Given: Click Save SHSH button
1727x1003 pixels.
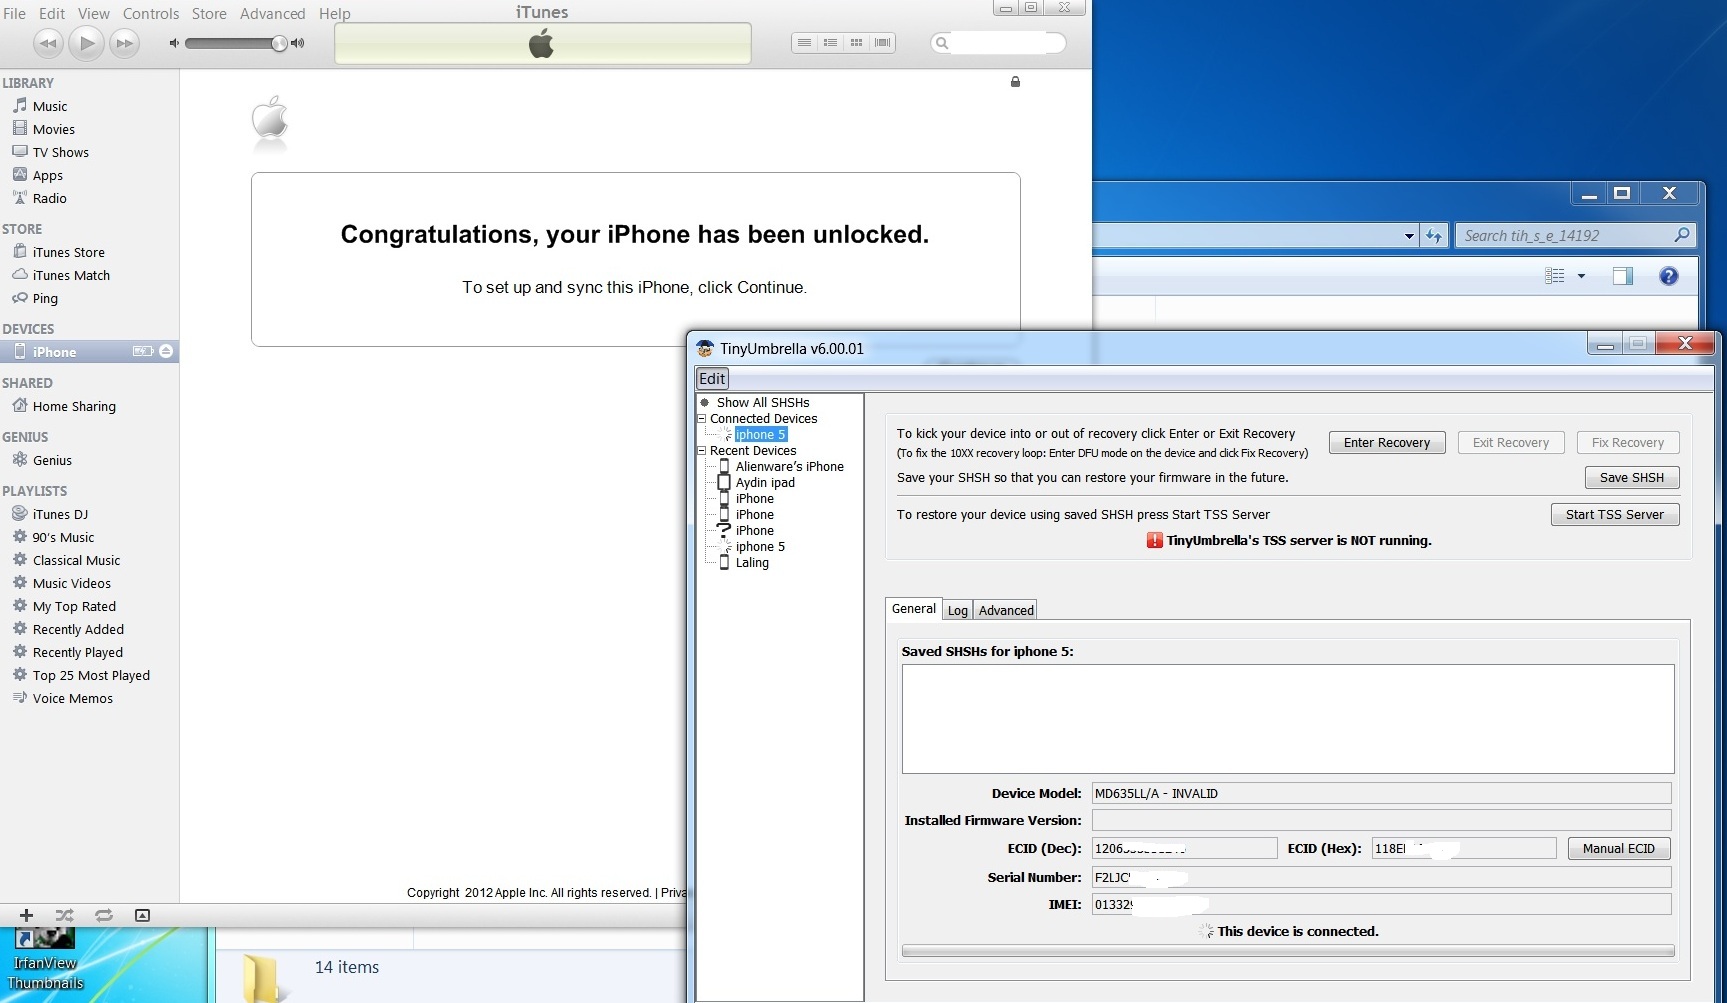Looking at the screenshot, I should [x=1632, y=478].
